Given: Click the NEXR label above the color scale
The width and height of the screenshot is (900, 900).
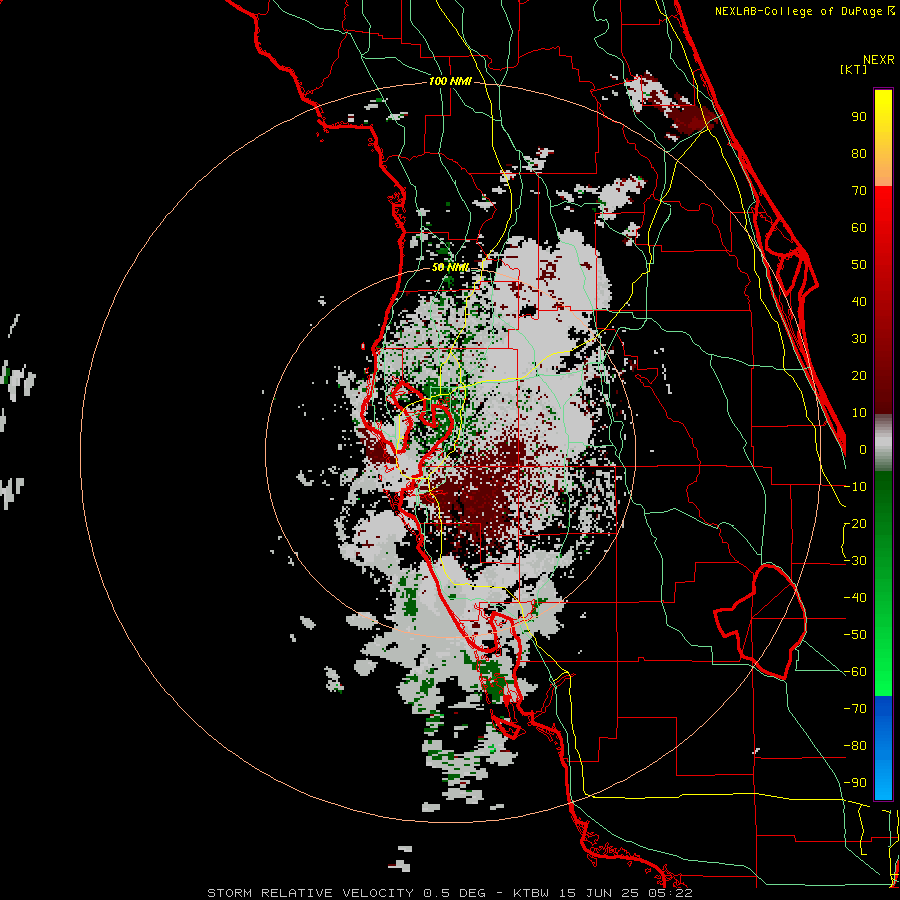Looking at the screenshot, I should pyautogui.click(x=879, y=60).
